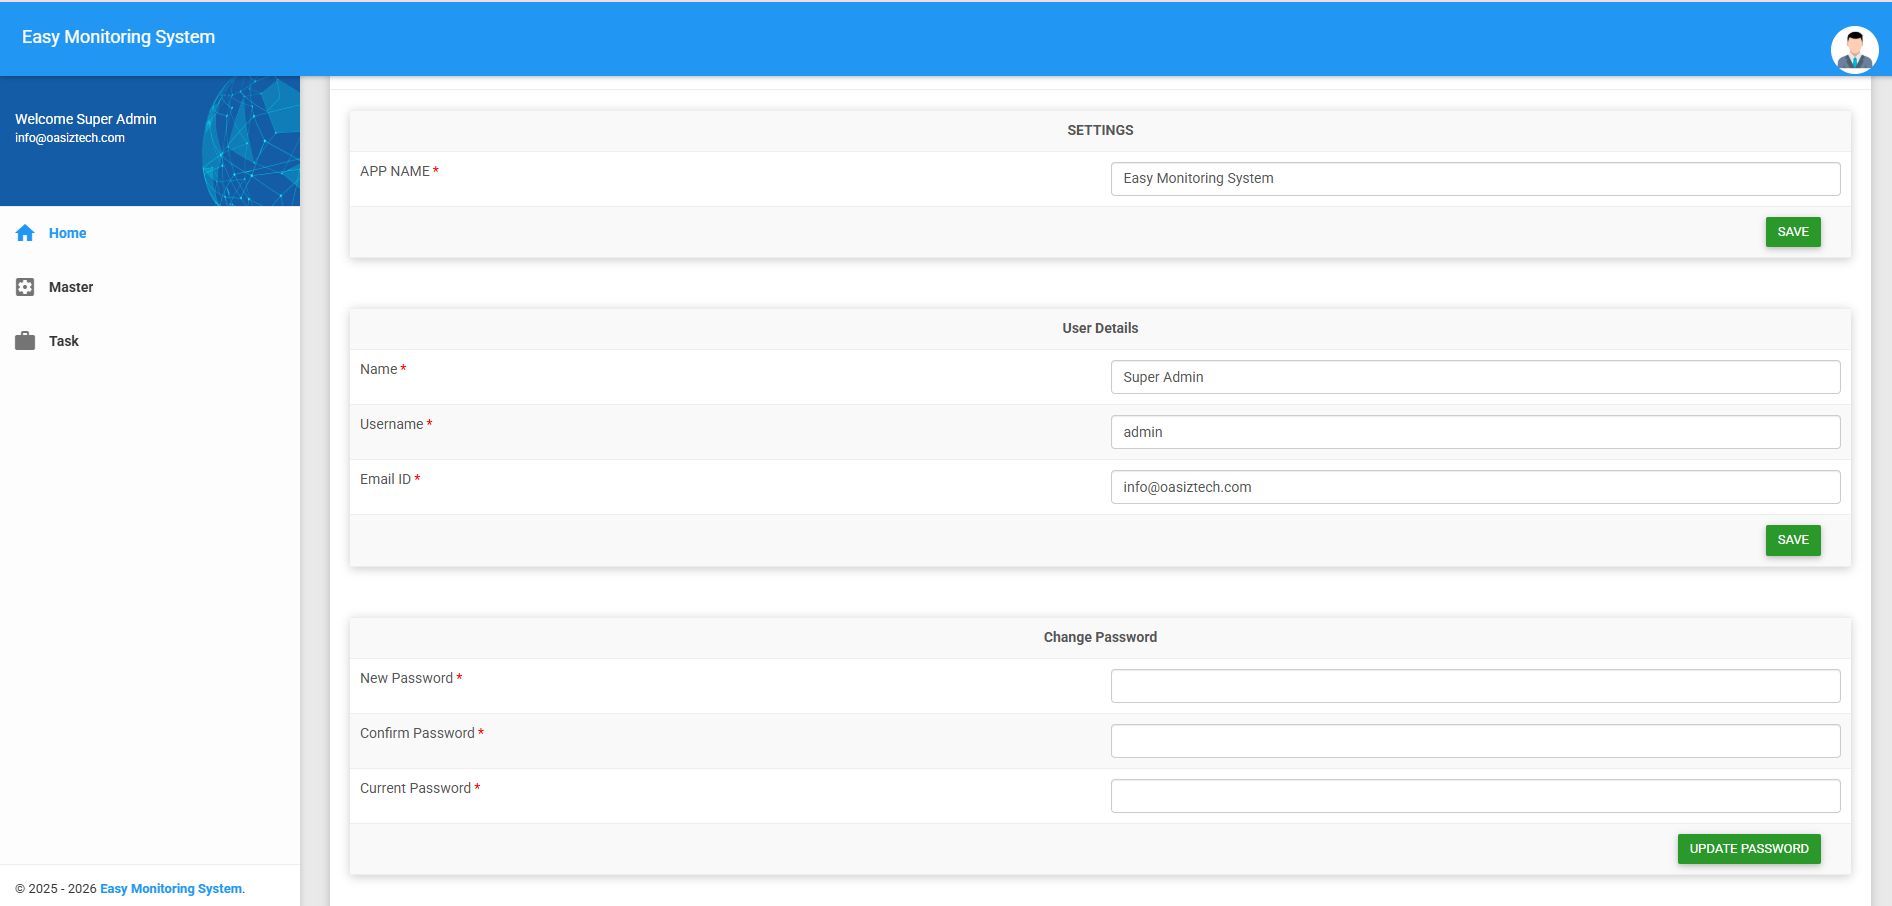Click the APP NAME label

395,171
